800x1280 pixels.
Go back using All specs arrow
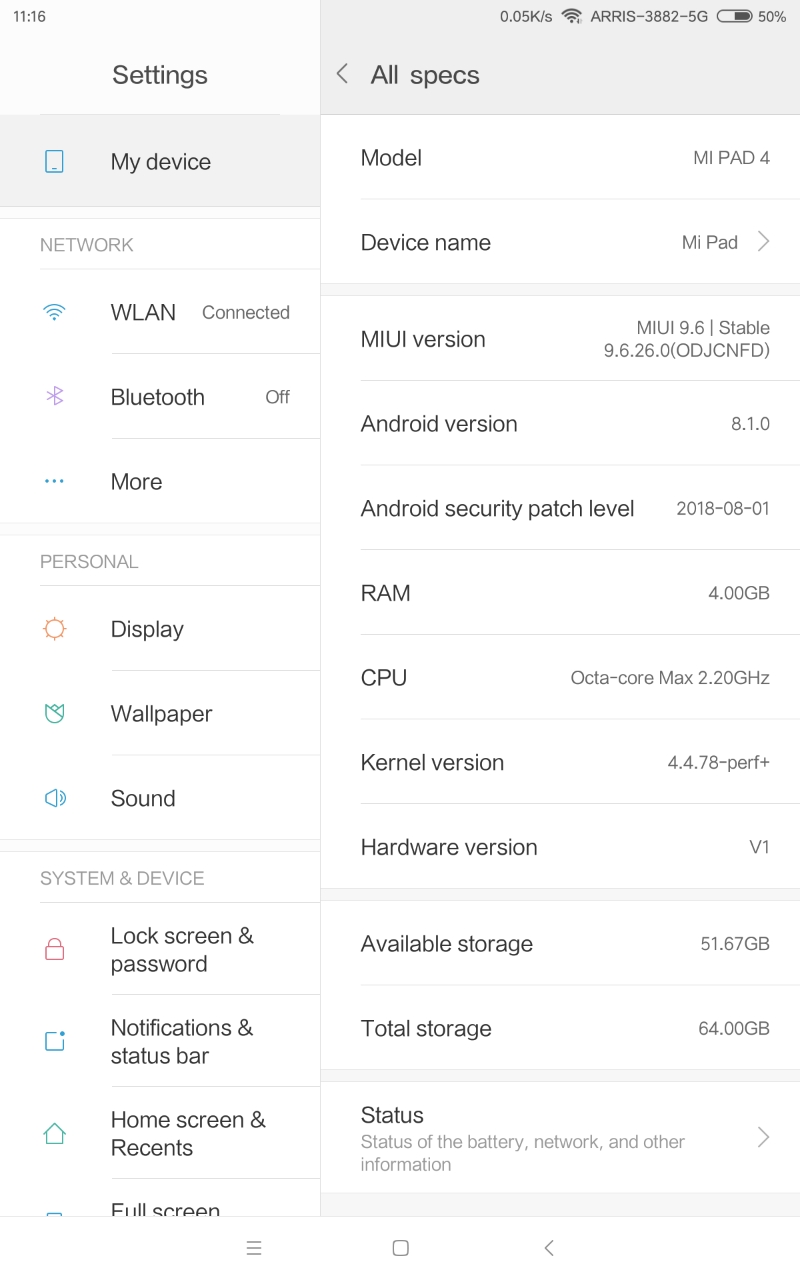[x=343, y=74]
